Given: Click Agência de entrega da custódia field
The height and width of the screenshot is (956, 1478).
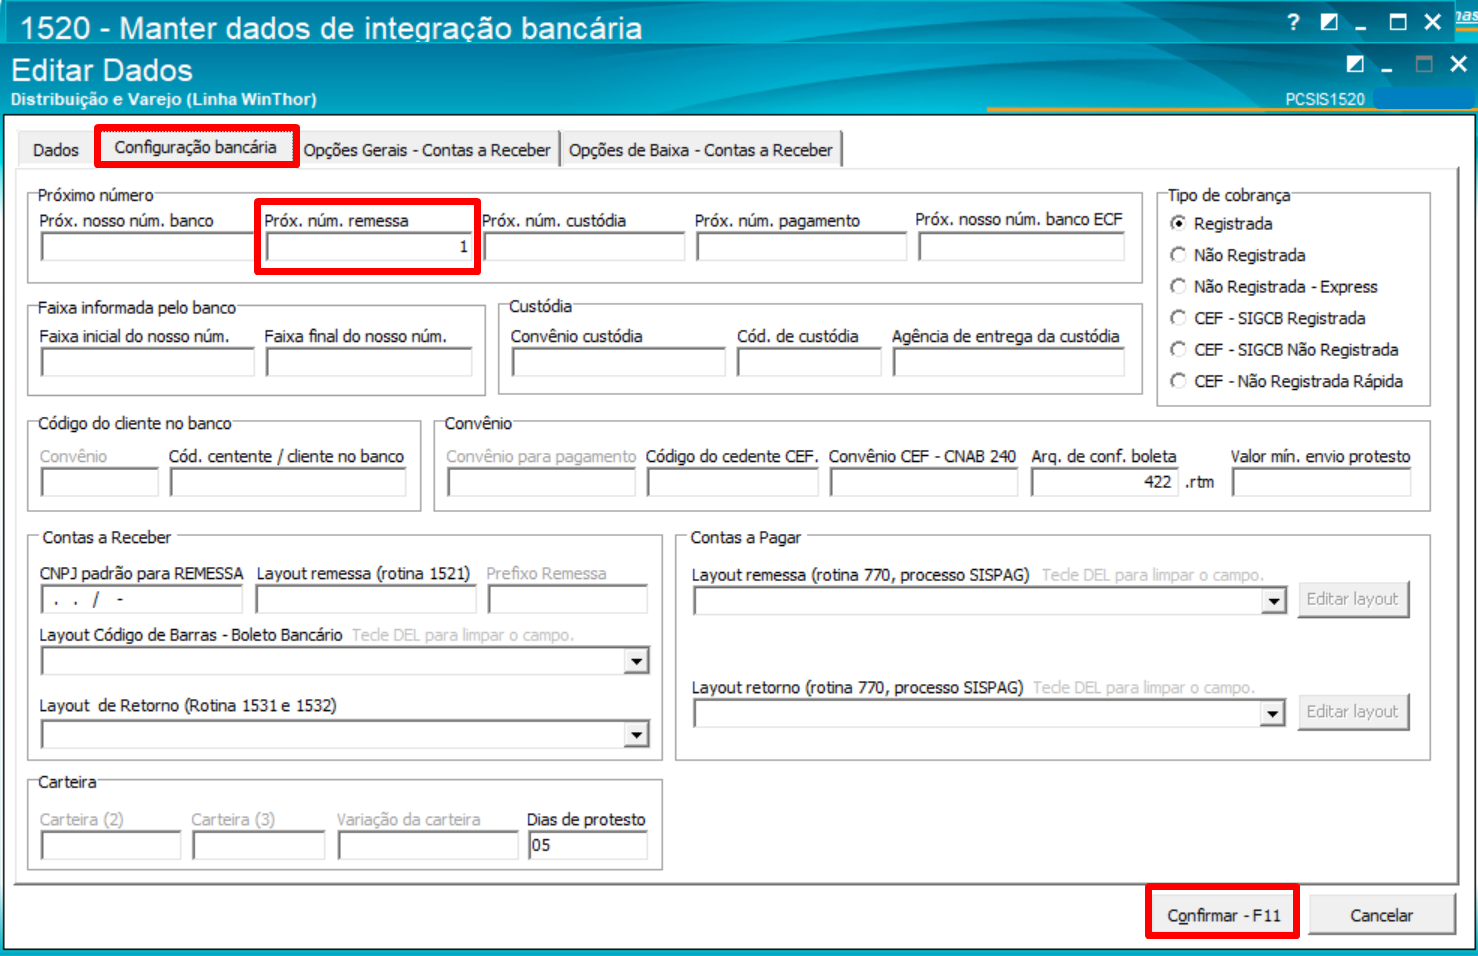Looking at the screenshot, I should (x=1009, y=363).
